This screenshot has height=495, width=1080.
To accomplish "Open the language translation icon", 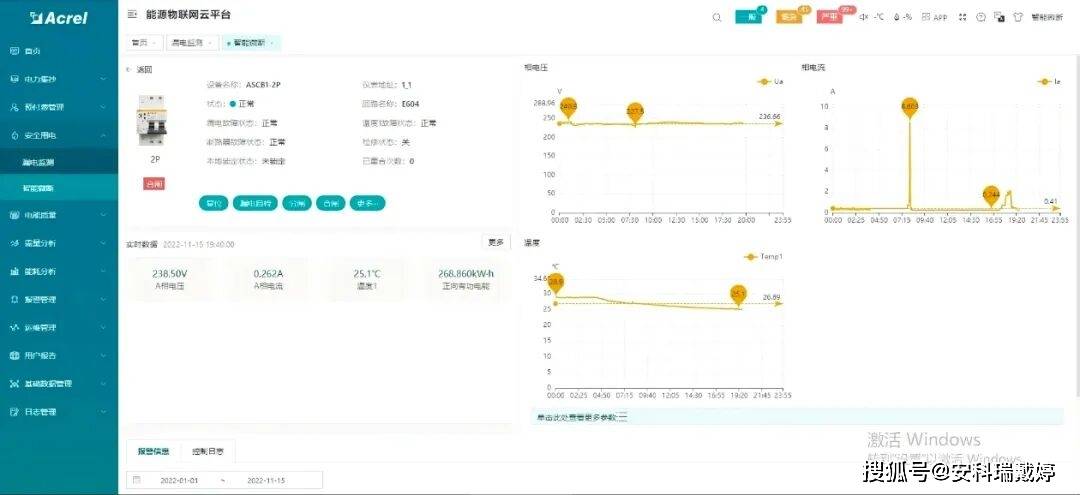I will pos(999,17).
